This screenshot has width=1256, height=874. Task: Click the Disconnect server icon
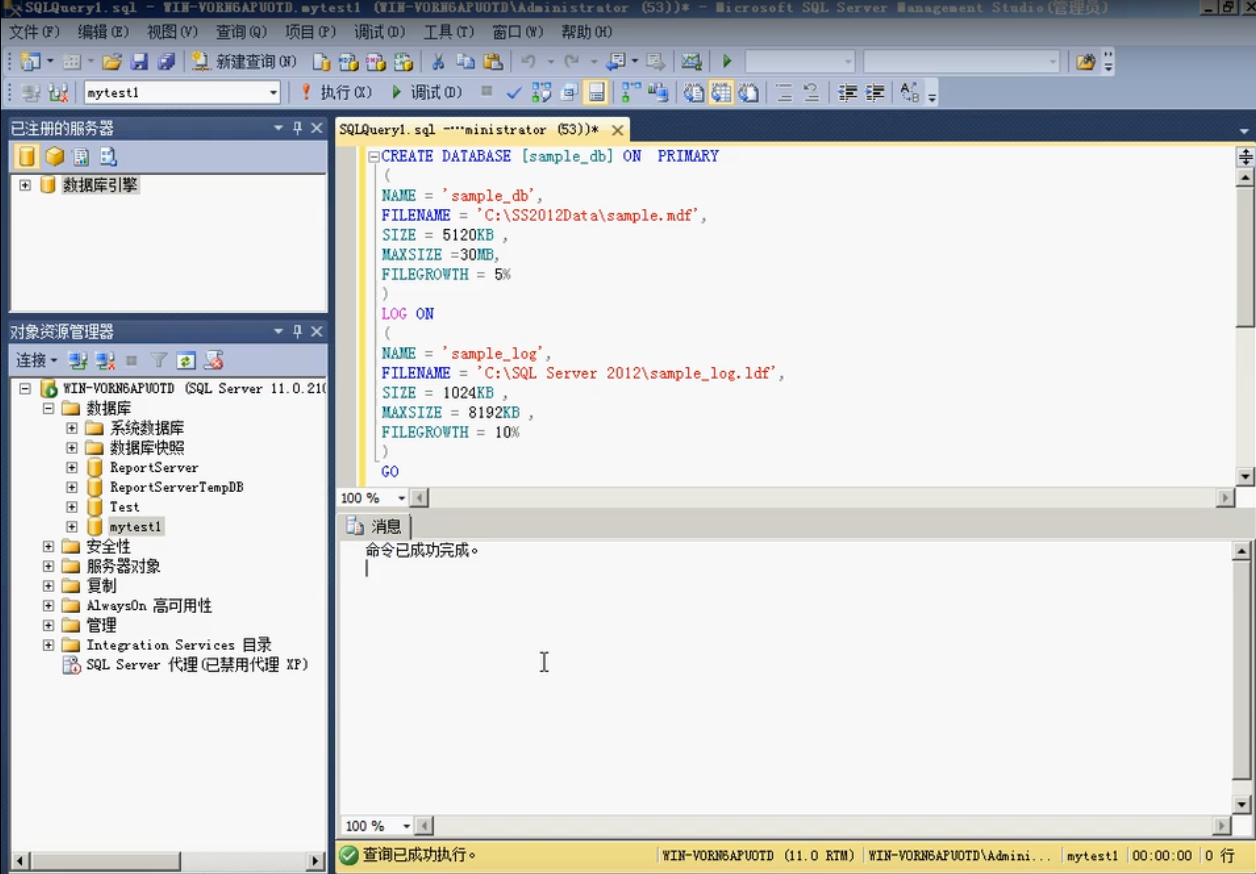[x=105, y=360]
